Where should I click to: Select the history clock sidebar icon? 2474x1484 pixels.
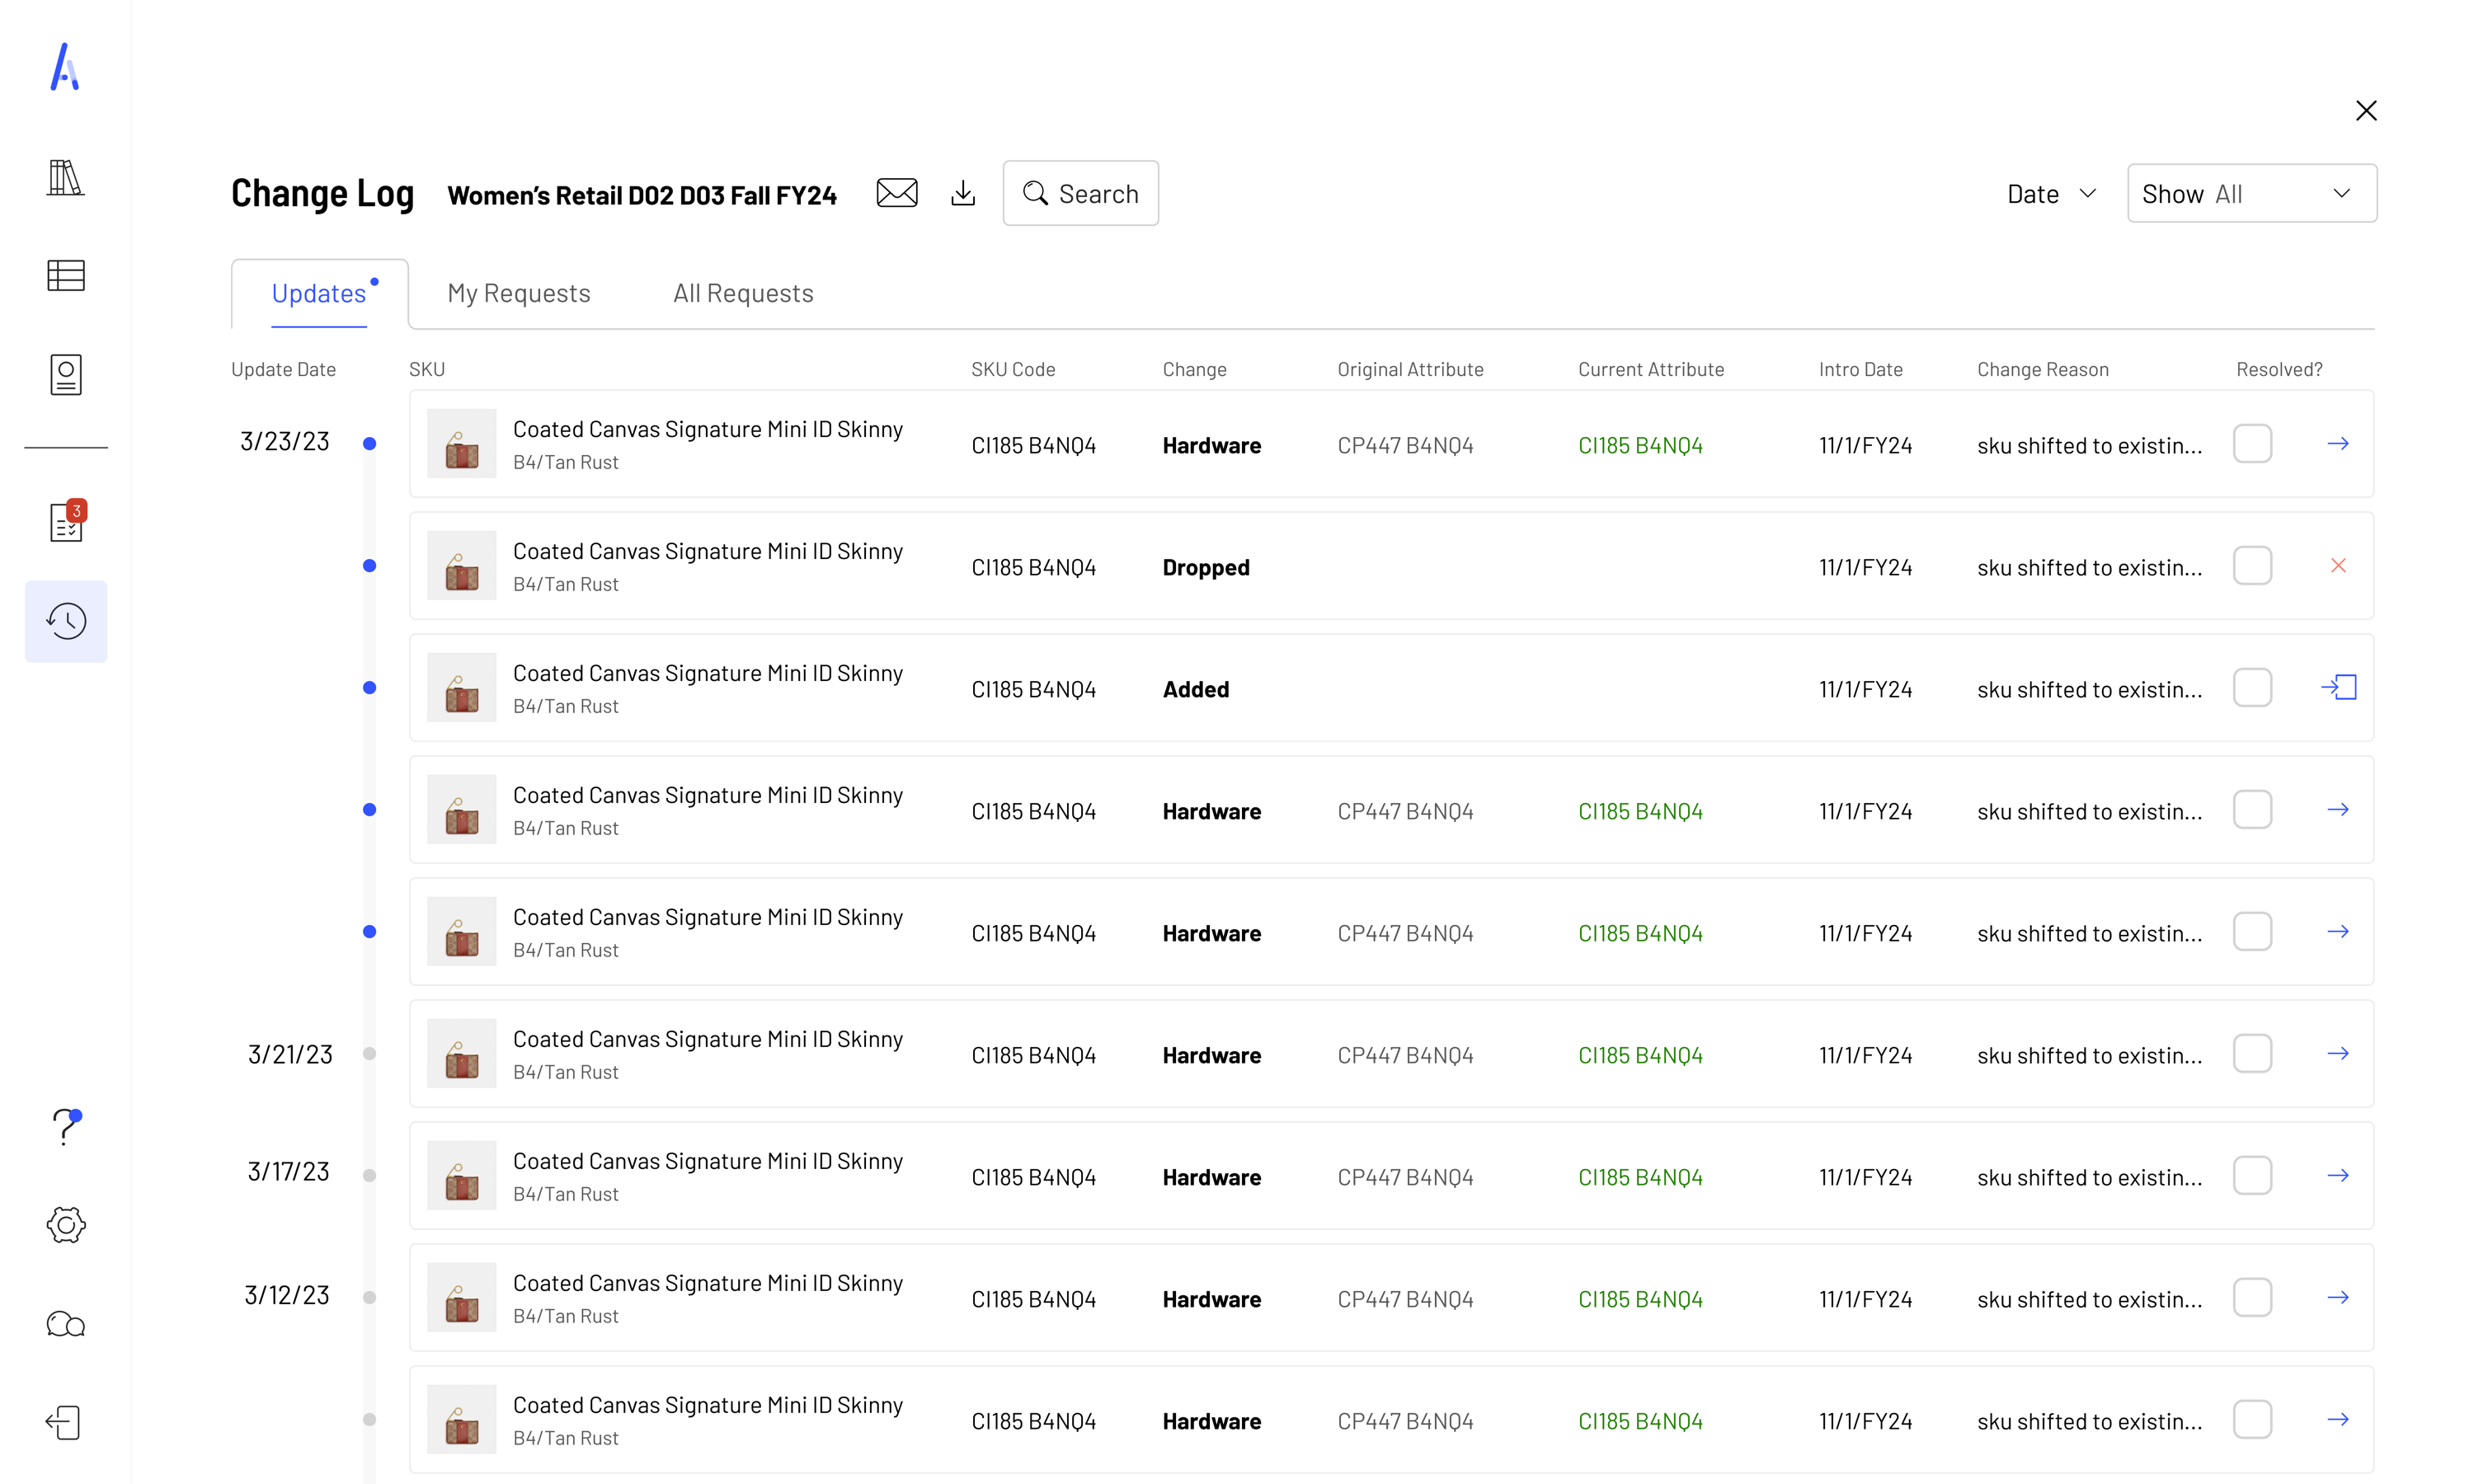click(x=66, y=621)
